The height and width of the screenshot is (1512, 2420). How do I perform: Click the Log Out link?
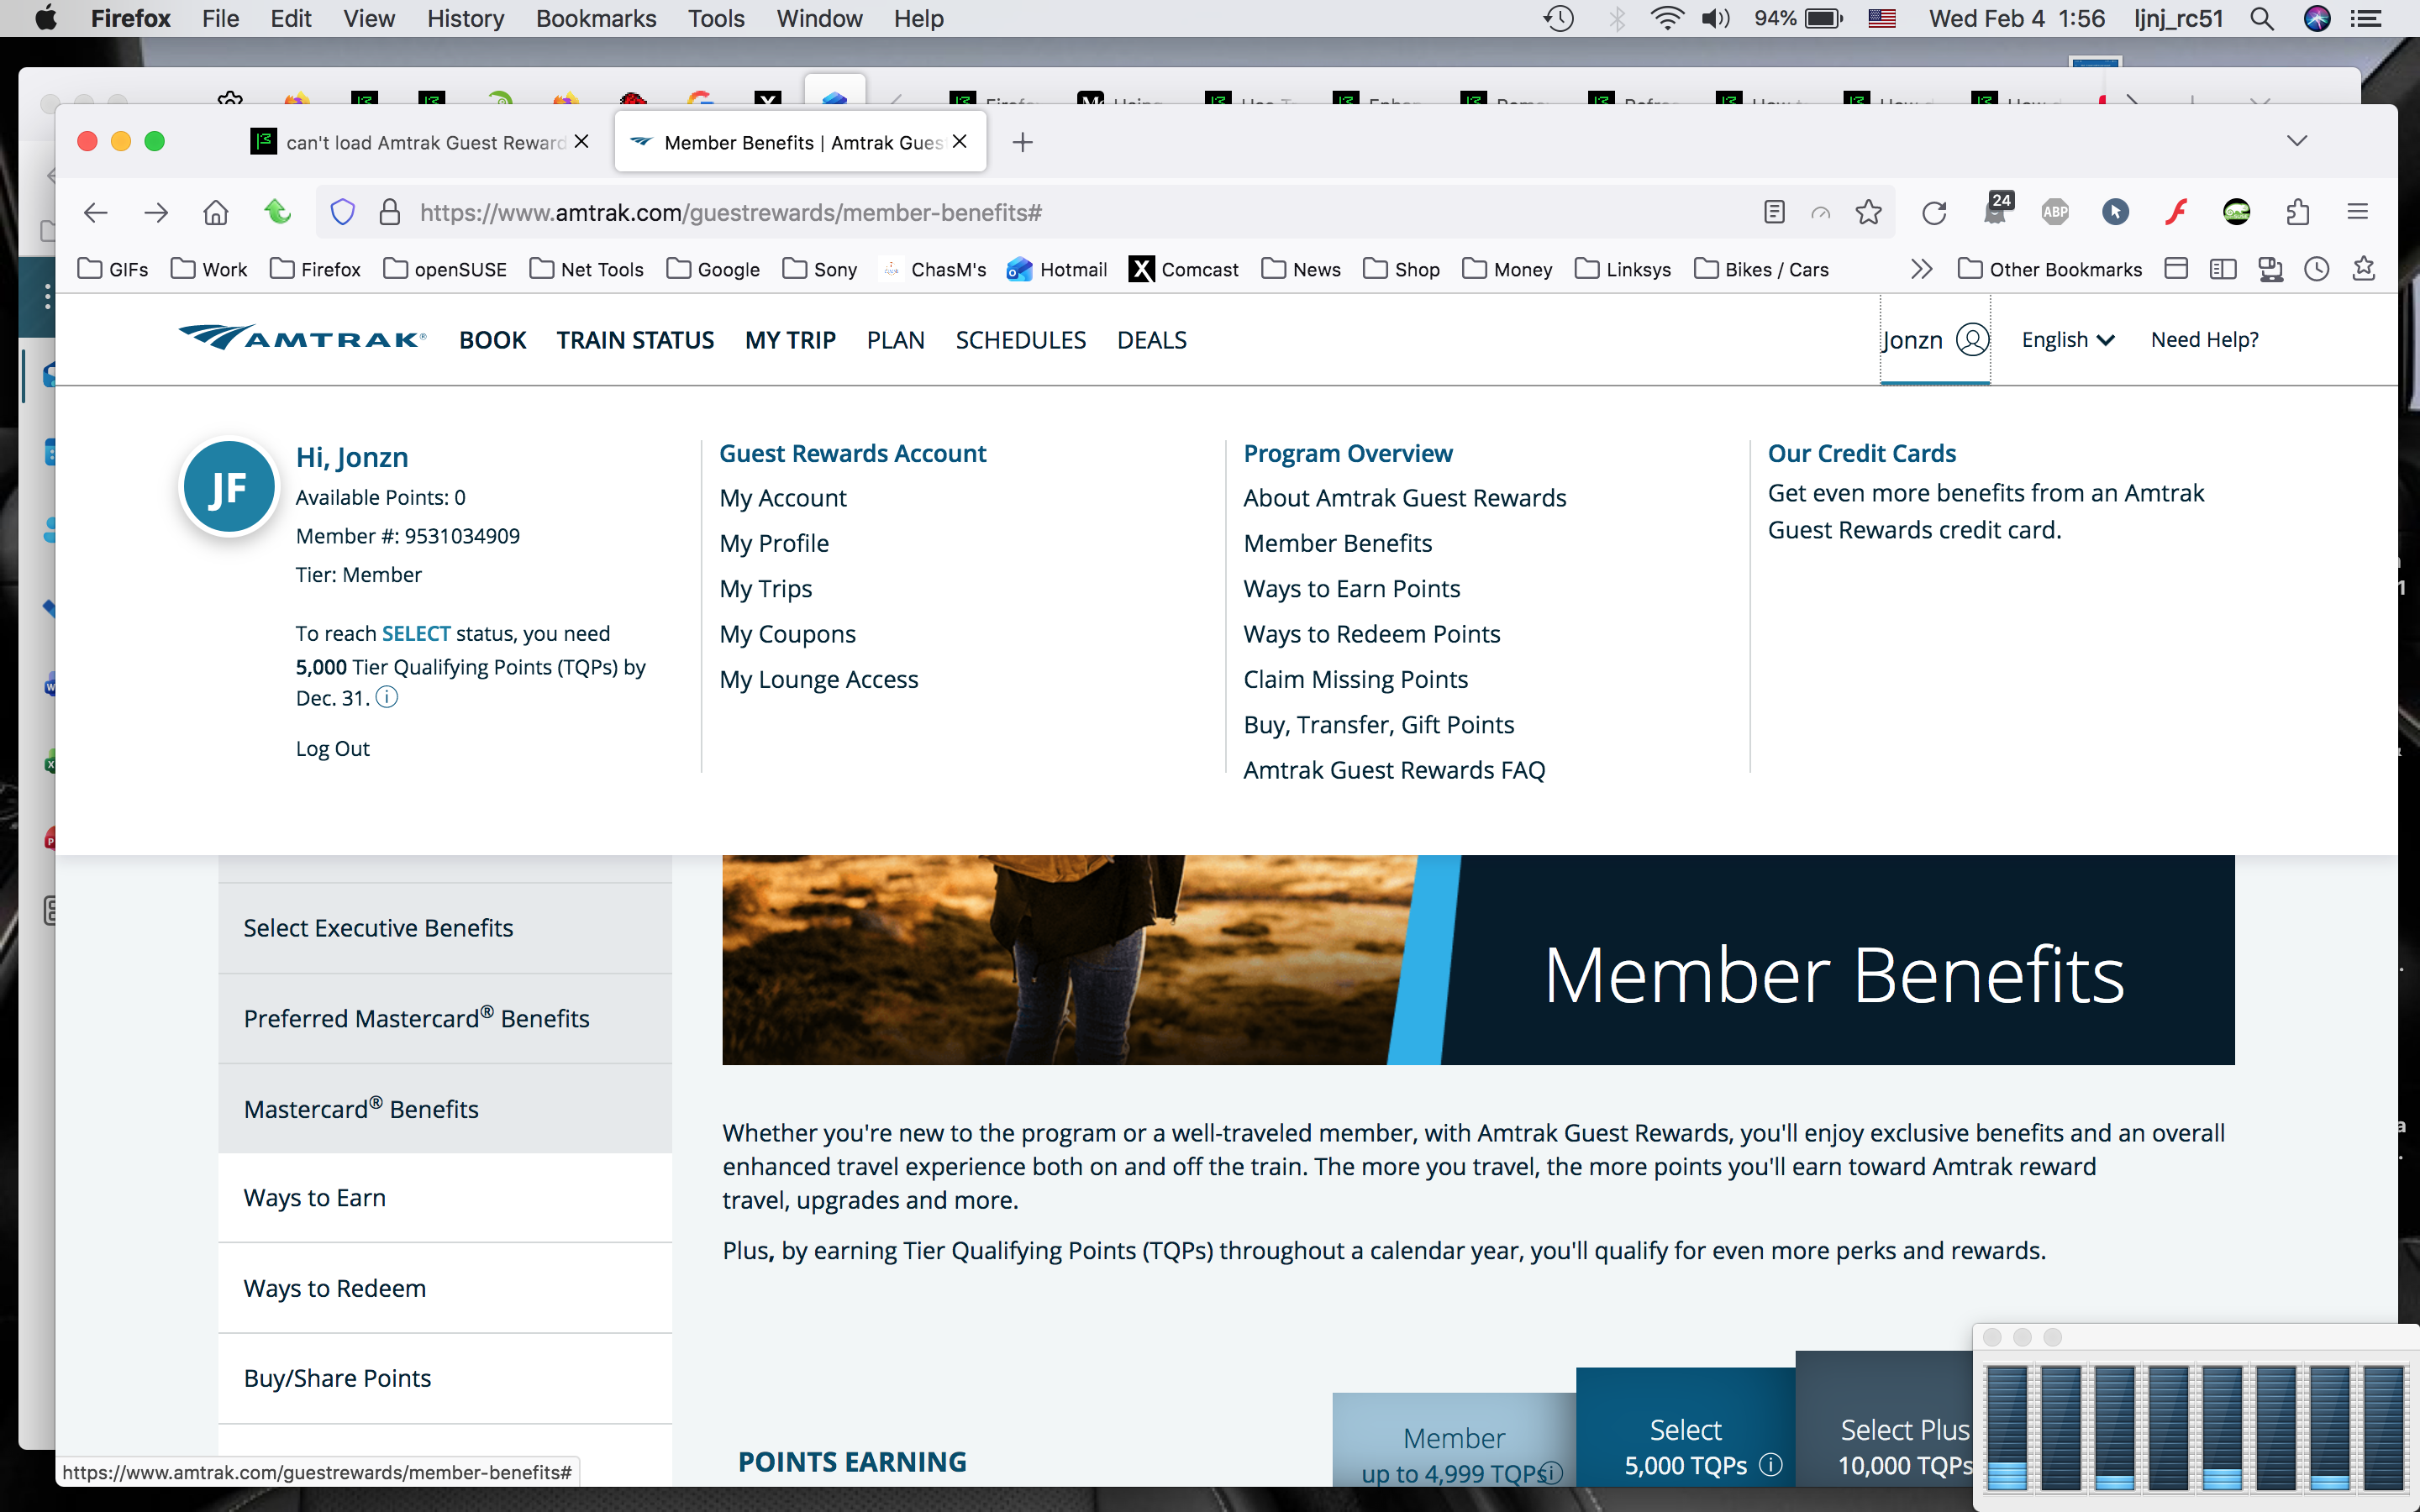(333, 748)
